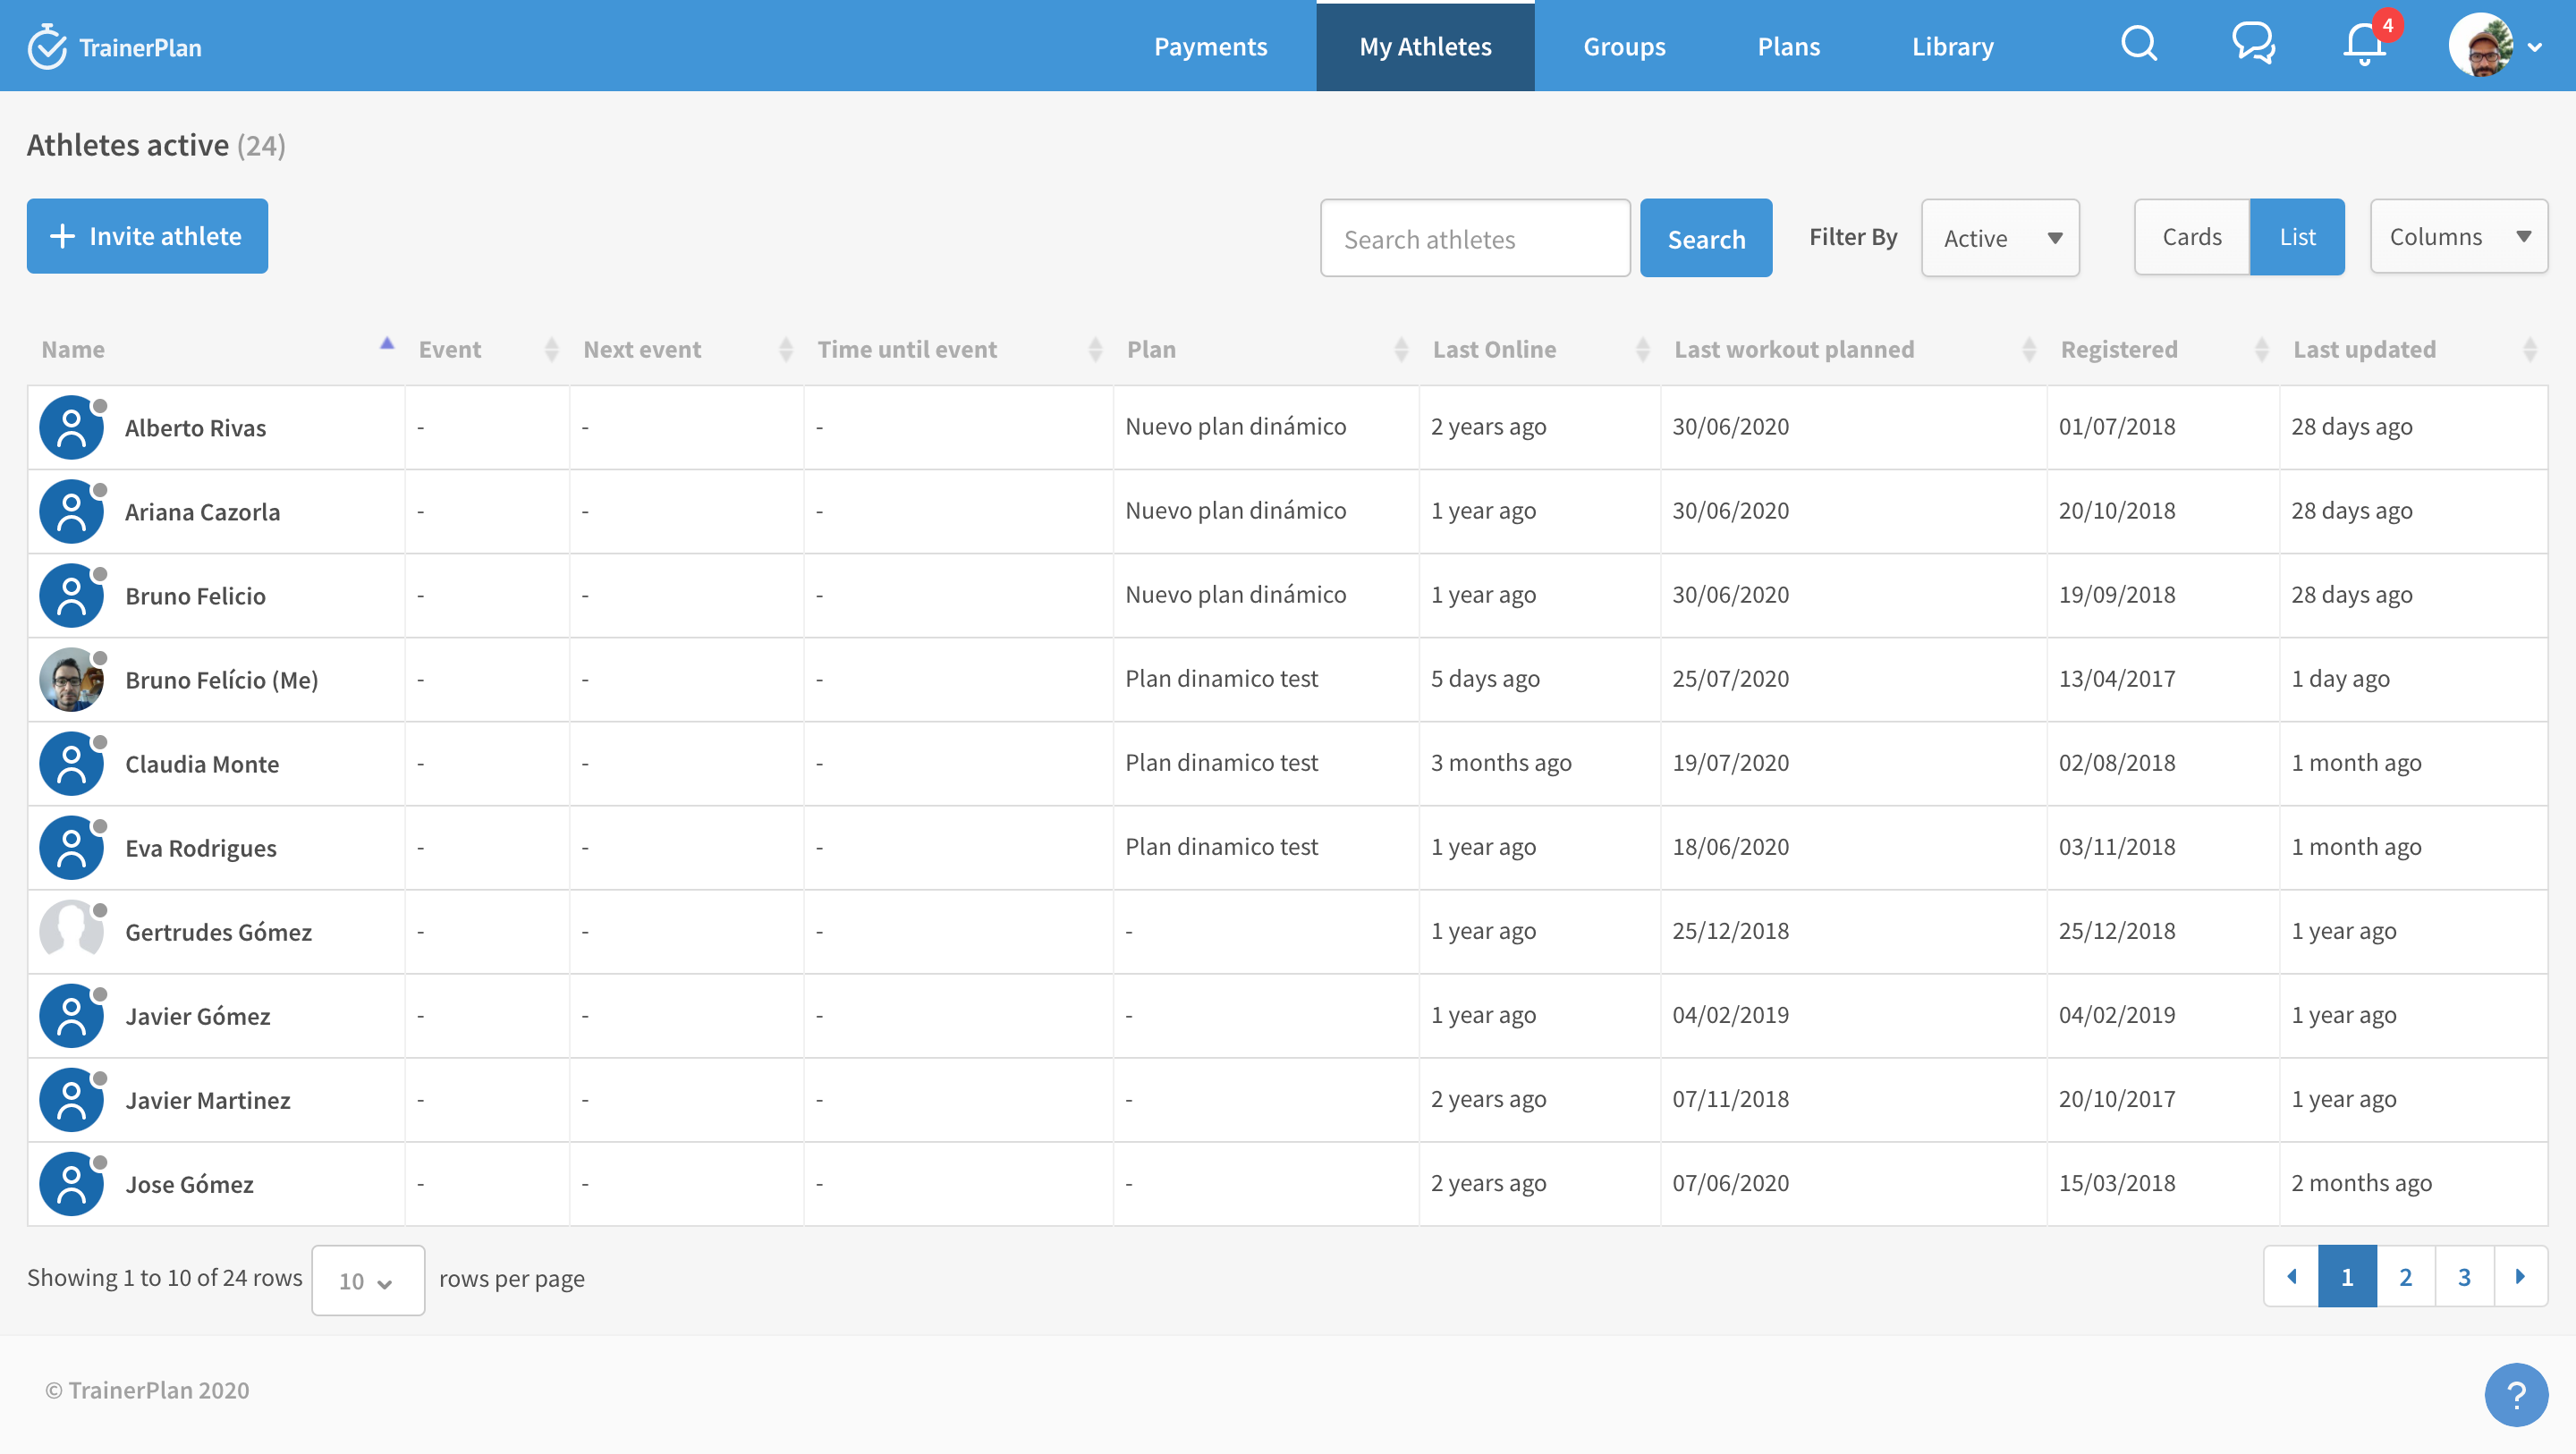The image size is (2576, 1454).
Task: Open the chat messages icon
Action: point(2253,44)
